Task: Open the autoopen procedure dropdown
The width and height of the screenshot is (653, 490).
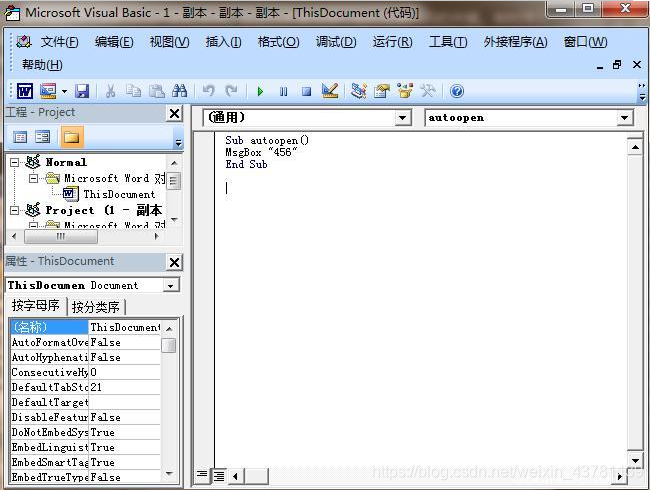Action: click(624, 118)
